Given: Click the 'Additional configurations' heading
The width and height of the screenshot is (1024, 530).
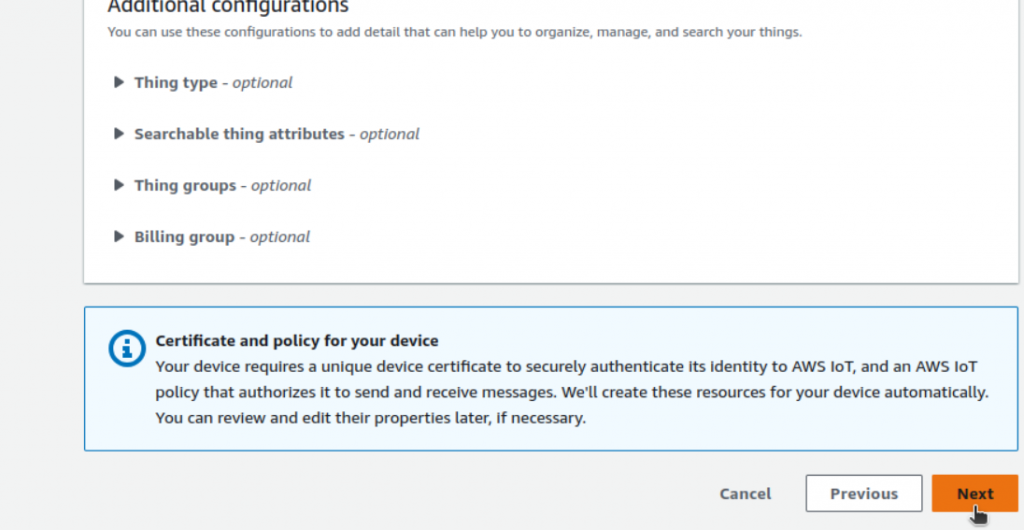Looking at the screenshot, I should click(x=228, y=7).
